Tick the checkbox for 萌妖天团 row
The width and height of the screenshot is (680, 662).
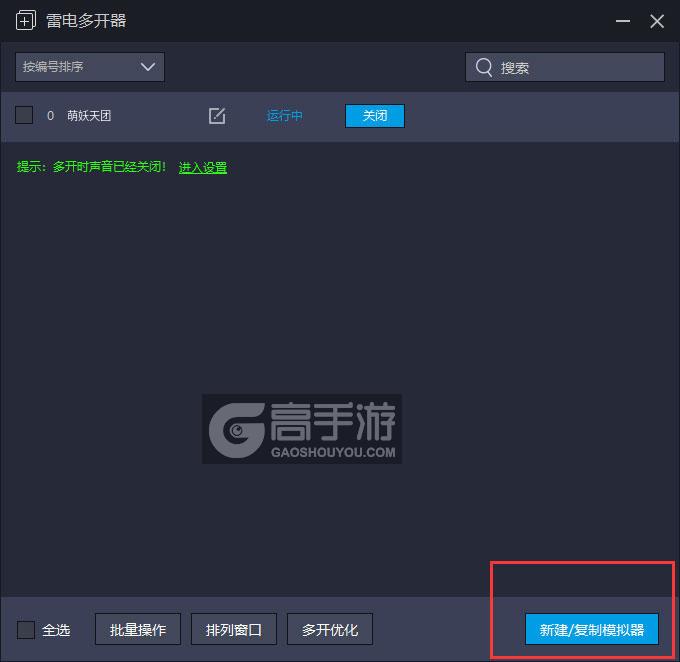point(24,115)
